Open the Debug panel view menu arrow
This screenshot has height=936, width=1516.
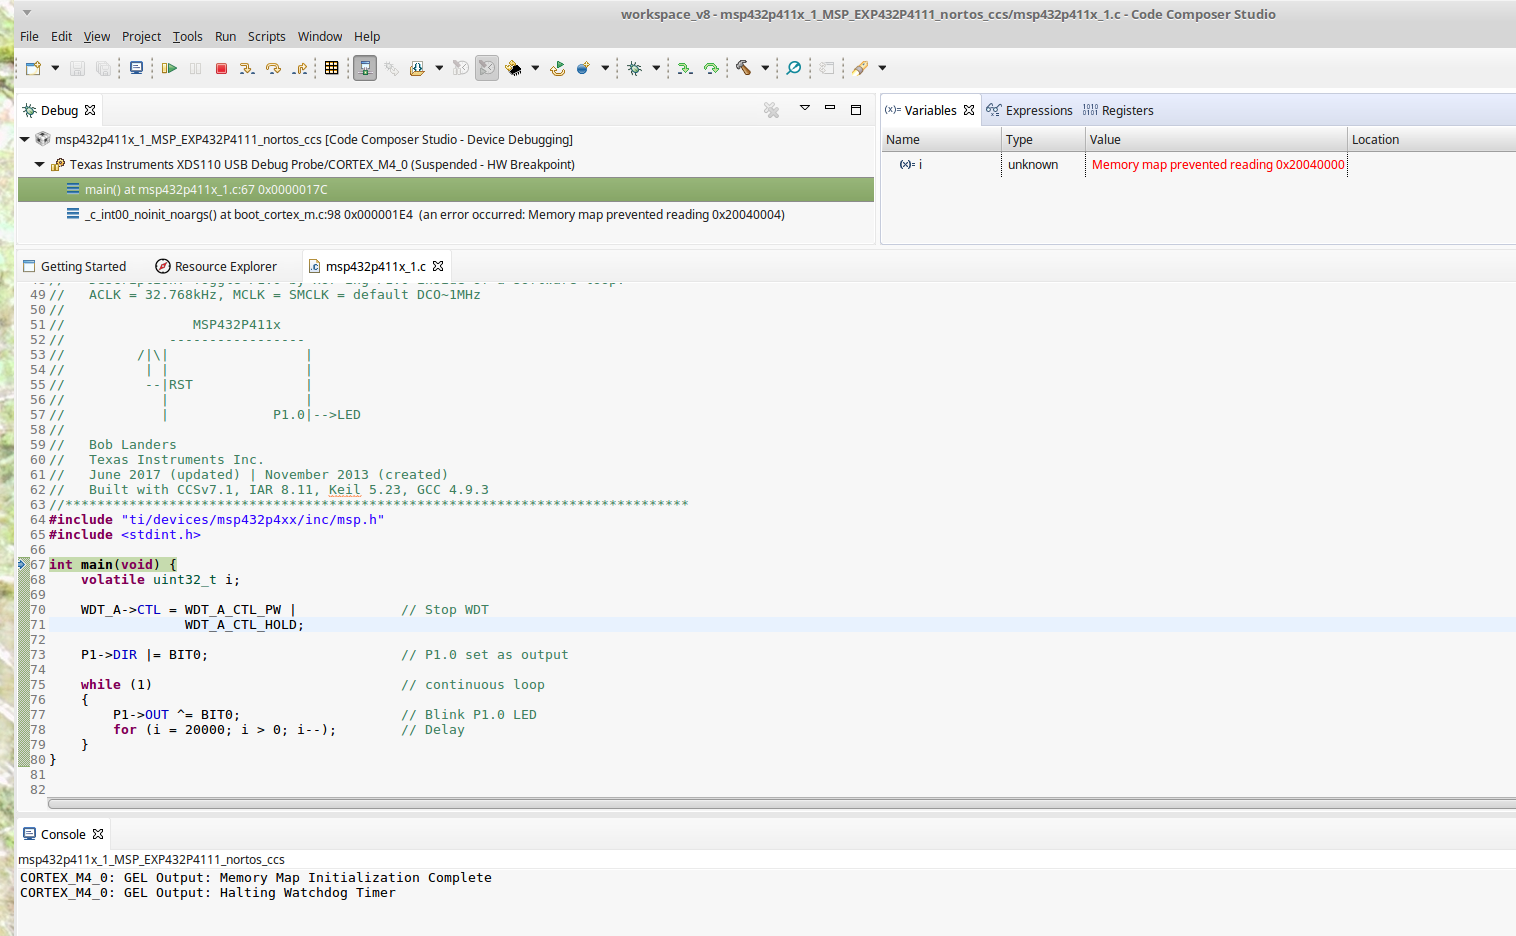pos(804,108)
